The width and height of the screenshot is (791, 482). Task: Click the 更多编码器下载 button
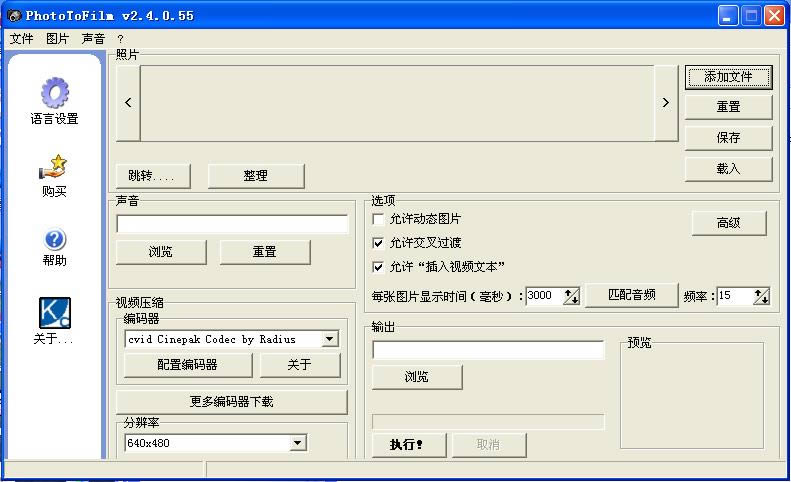(x=232, y=402)
